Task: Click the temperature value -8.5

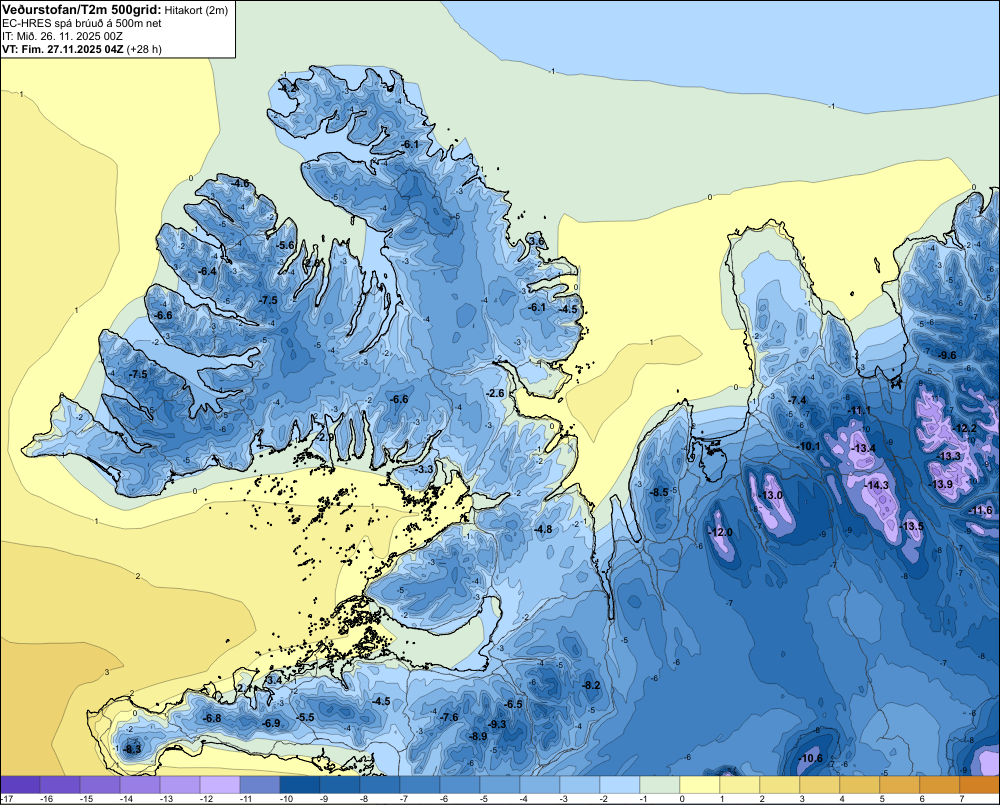Action: point(659,492)
